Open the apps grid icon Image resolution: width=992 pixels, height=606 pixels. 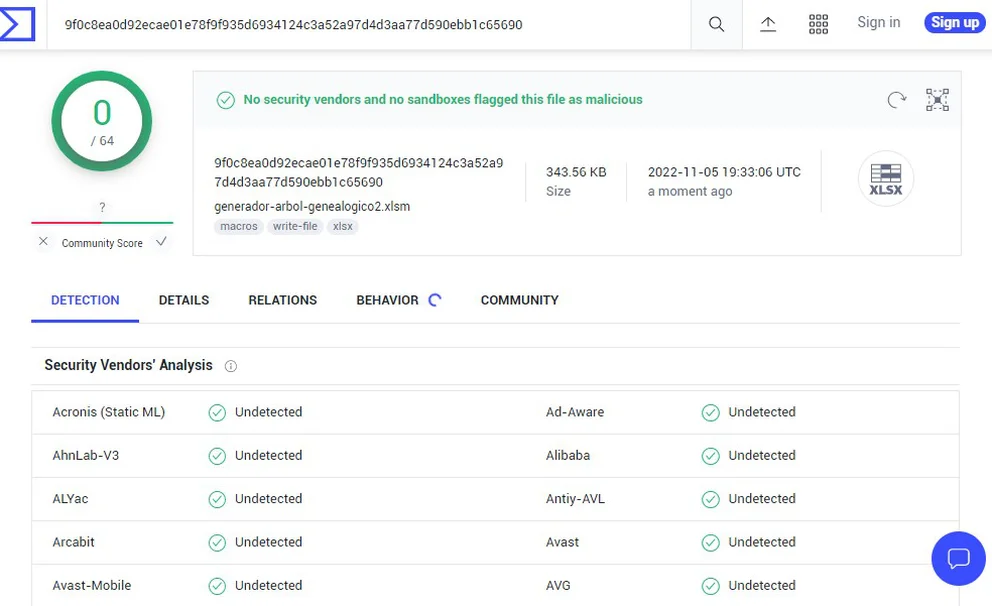pyautogui.click(x=818, y=24)
